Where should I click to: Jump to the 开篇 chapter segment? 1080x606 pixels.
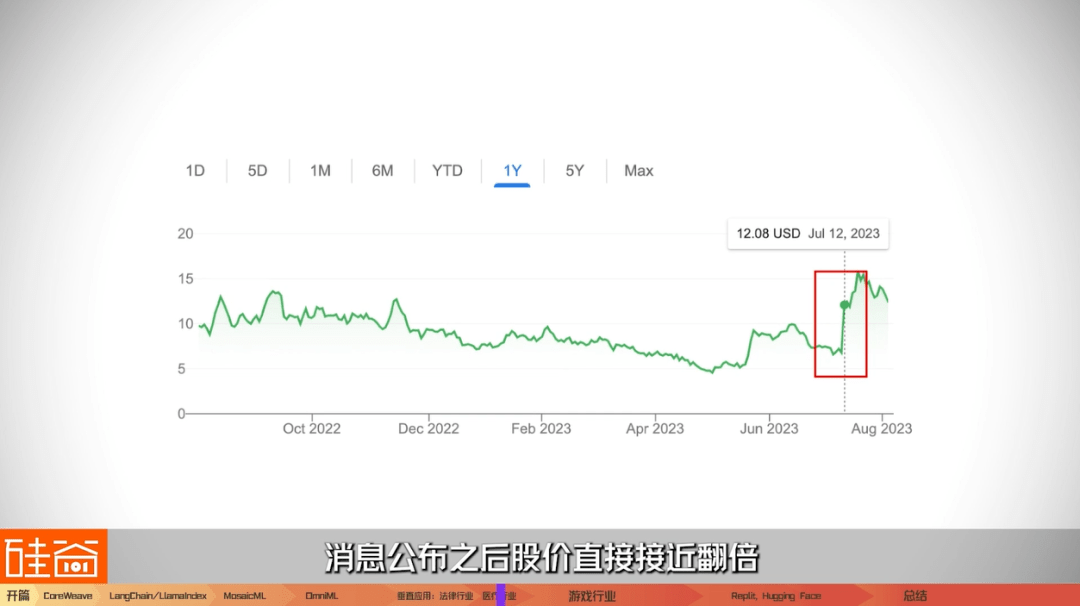coord(18,596)
